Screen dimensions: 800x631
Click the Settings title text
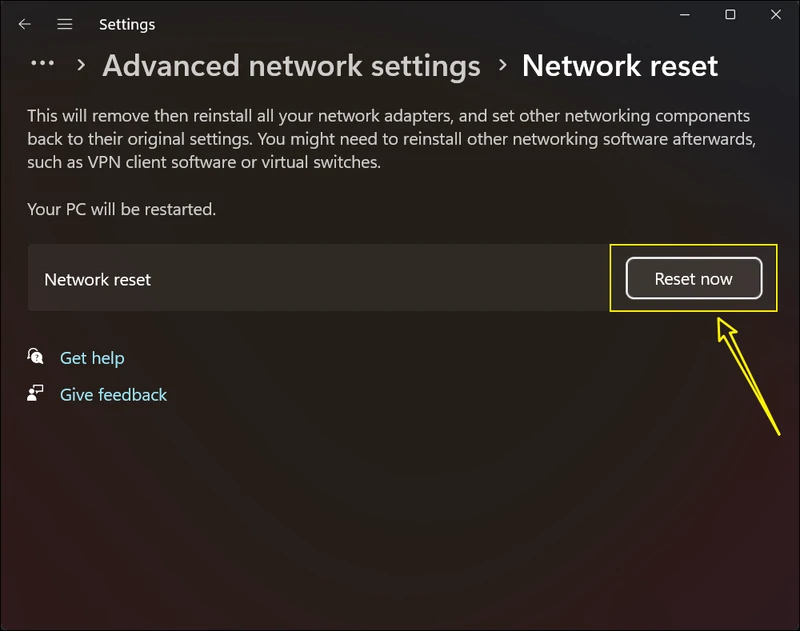(127, 24)
